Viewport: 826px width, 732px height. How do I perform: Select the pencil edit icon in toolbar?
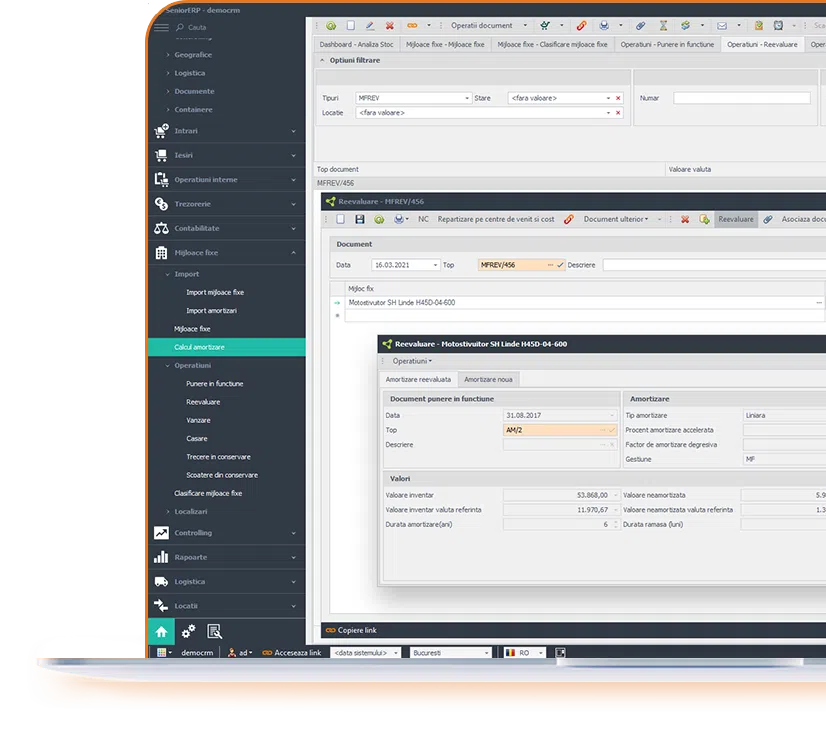click(x=371, y=25)
